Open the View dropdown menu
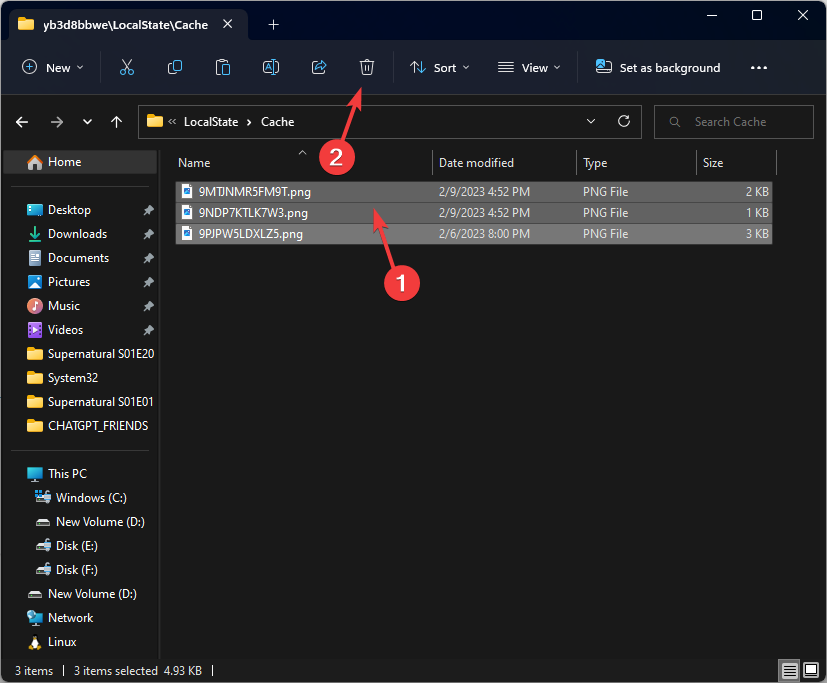This screenshot has height=683, width=827. tap(529, 67)
